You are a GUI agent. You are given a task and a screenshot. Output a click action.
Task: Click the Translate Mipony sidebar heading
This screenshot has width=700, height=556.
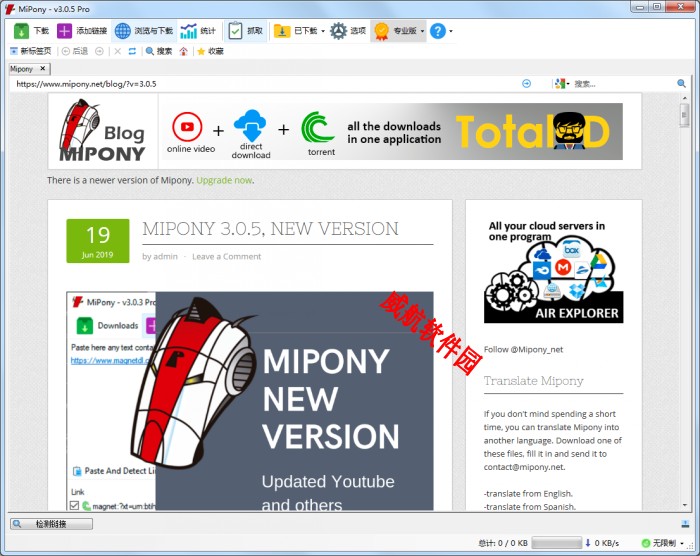[x=533, y=380]
